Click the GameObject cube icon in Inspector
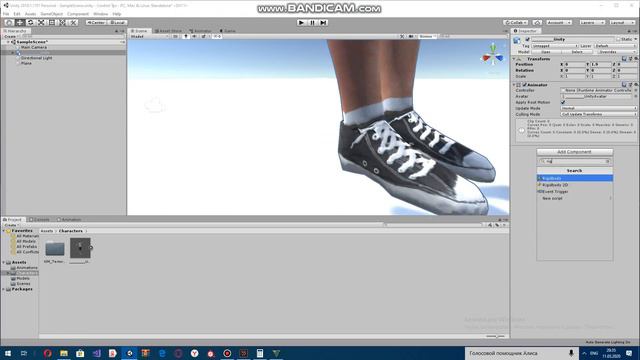 517,40
